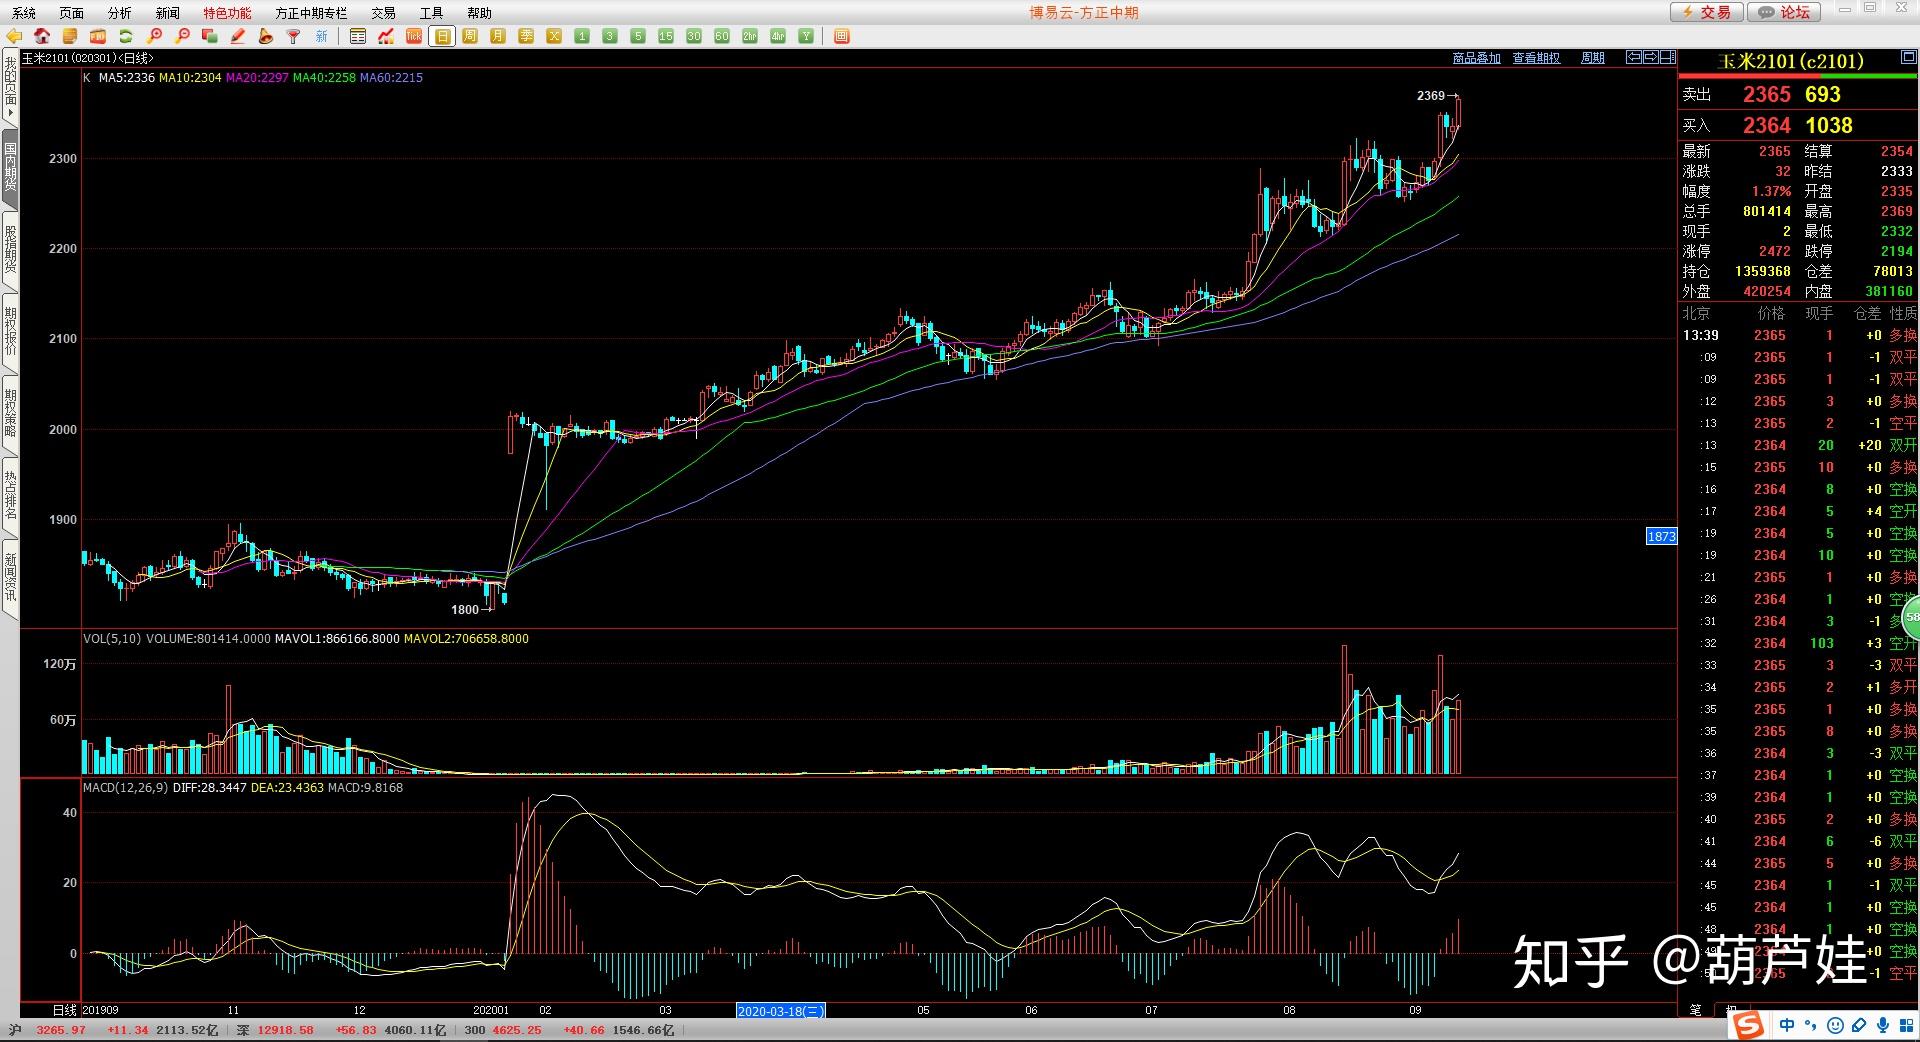The height and width of the screenshot is (1042, 1920).
Task: Maximize quote panel via square icon
Action: [x=1908, y=59]
